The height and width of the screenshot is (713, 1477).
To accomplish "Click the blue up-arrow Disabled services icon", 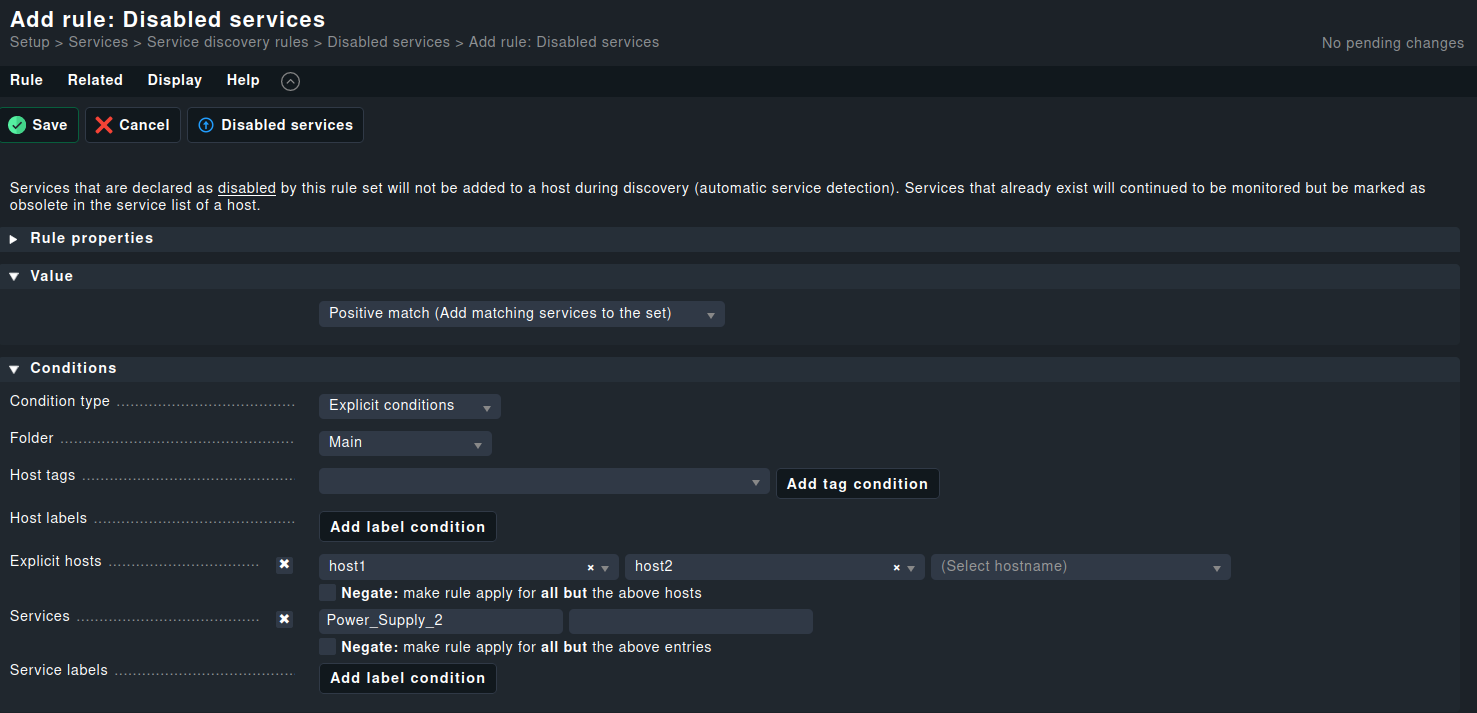I will [x=206, y=125].
